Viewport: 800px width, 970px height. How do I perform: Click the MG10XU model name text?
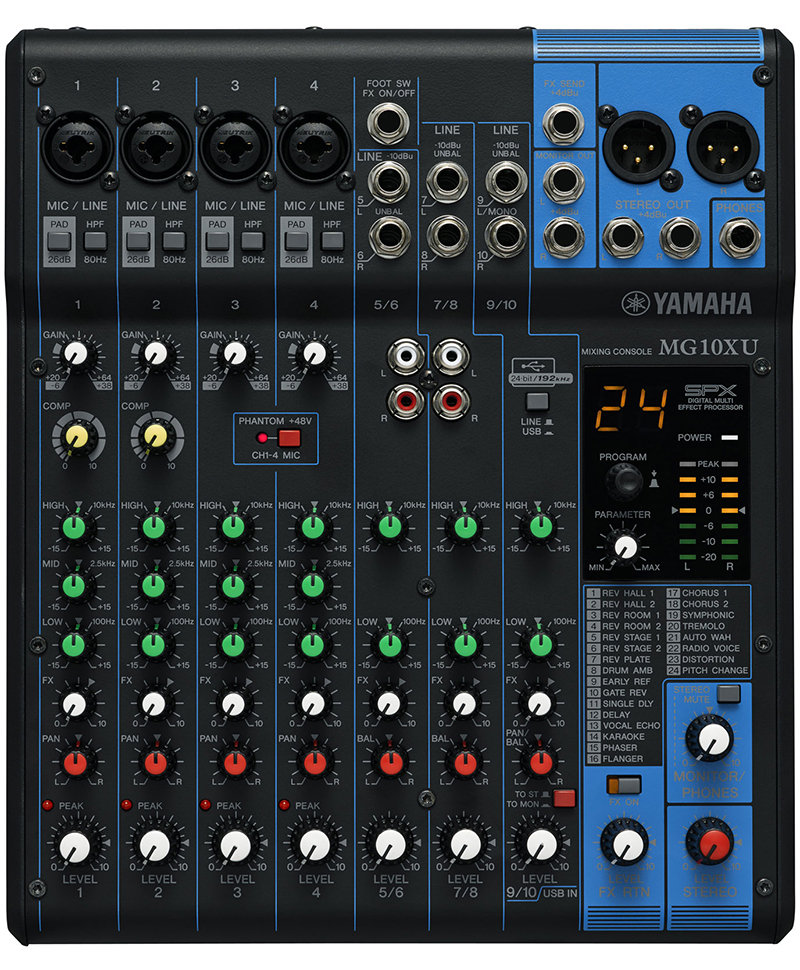coord(708,348)
